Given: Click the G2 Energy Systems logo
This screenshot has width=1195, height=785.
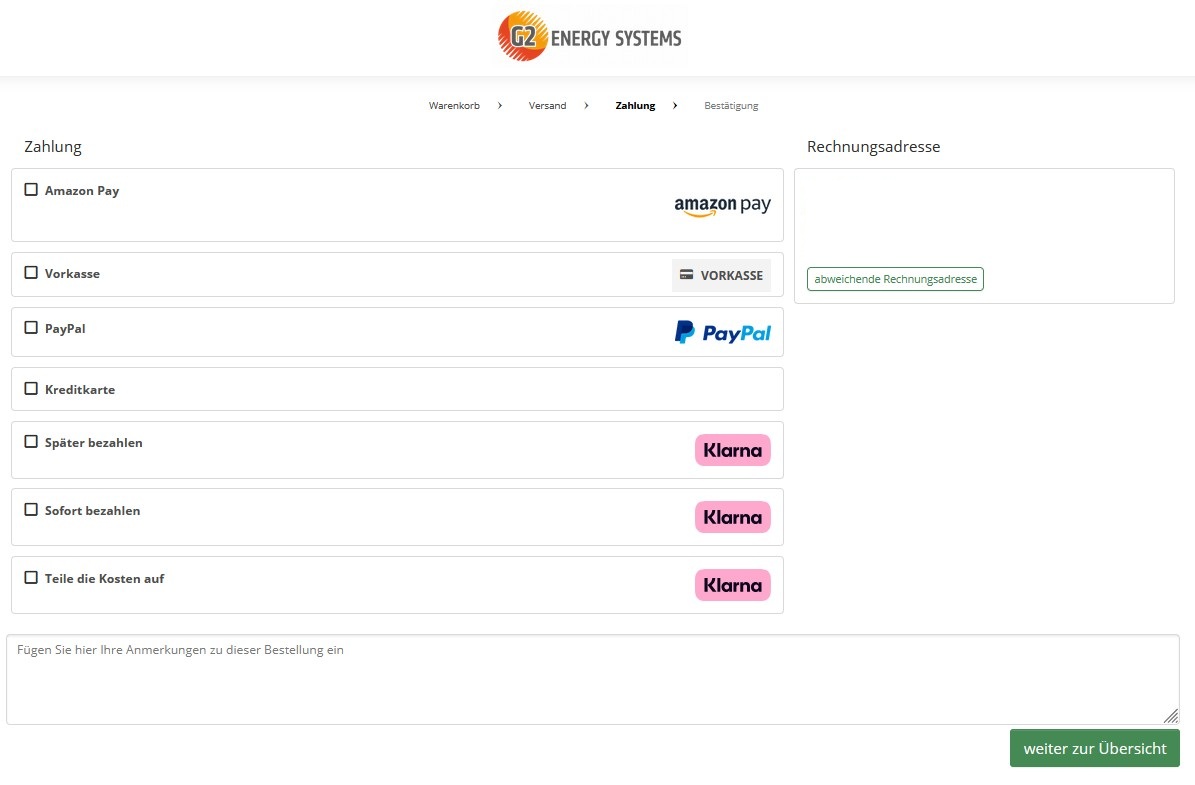Looking at the screenshot, I should click(x=590, y=37).
